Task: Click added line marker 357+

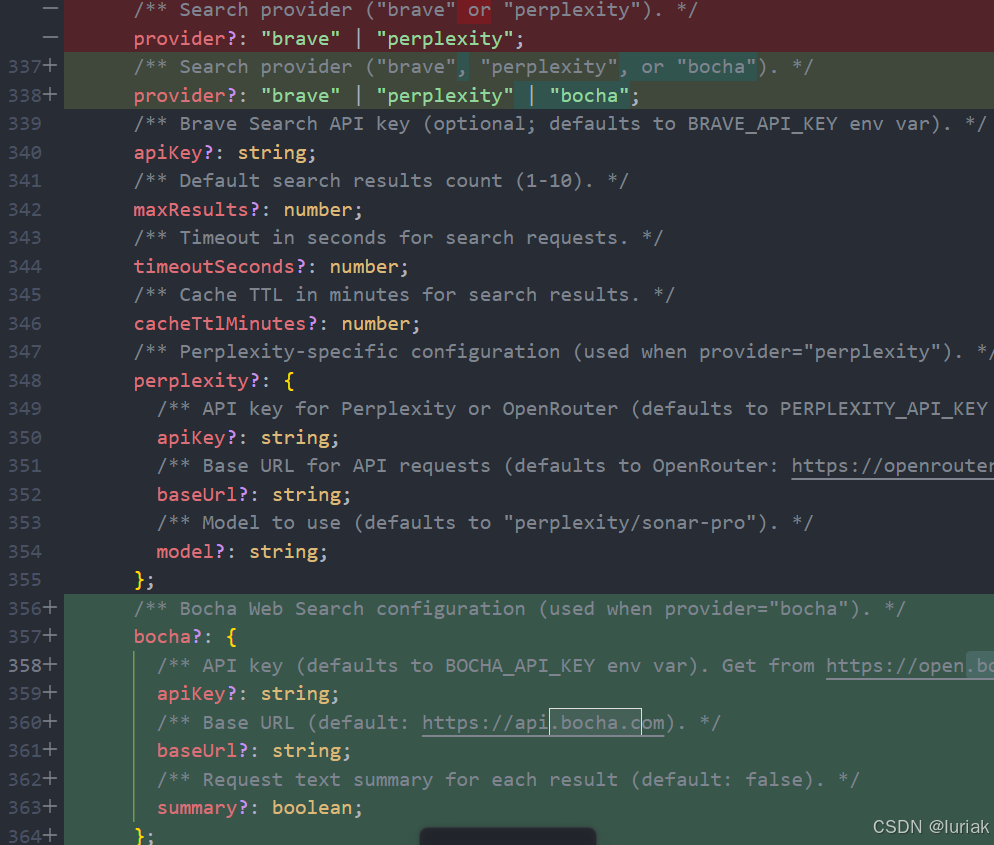Action: point(32,636)
